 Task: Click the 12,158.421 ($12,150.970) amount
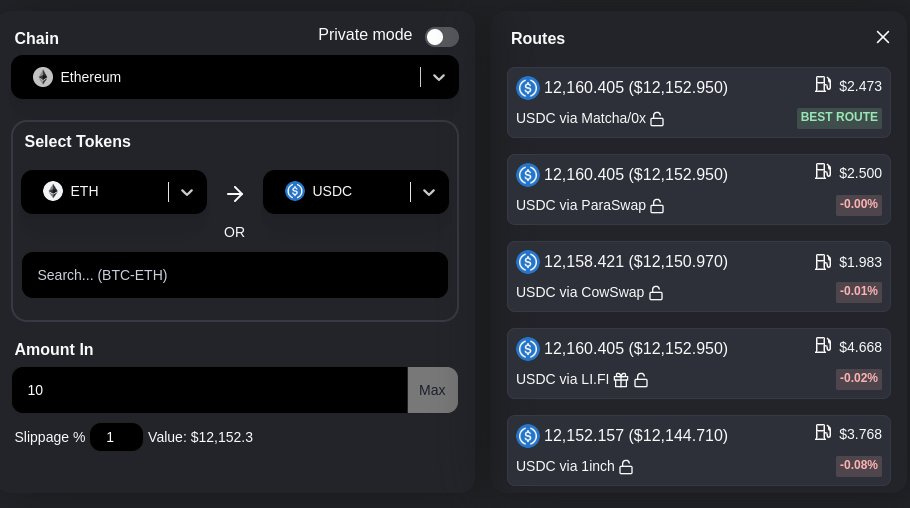[635, 262]
